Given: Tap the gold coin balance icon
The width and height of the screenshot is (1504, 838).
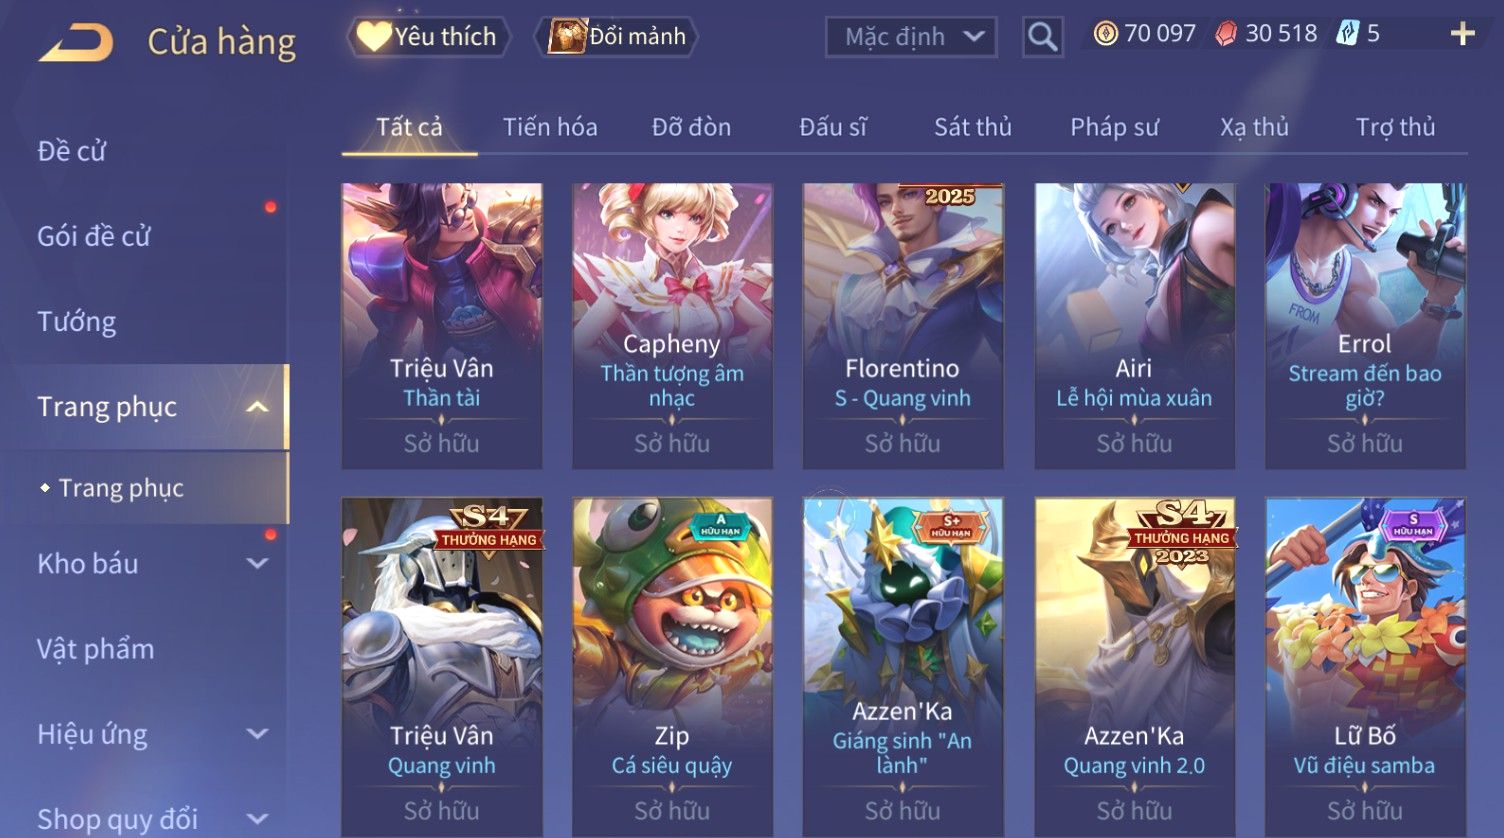Looking at the screenshot, I should click(x=1105, y=34).
